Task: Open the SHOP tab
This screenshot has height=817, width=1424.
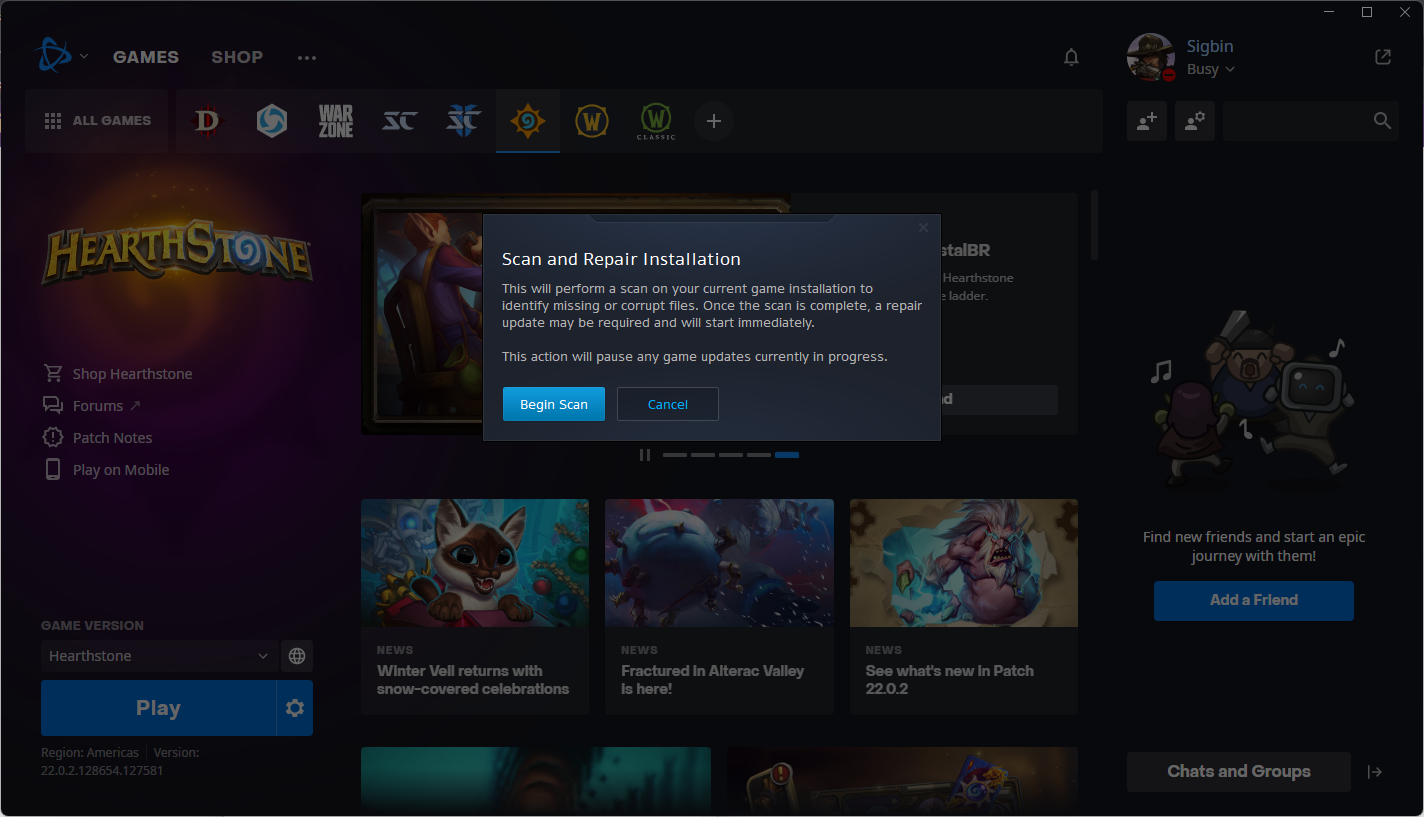Action: pos(237,57)
